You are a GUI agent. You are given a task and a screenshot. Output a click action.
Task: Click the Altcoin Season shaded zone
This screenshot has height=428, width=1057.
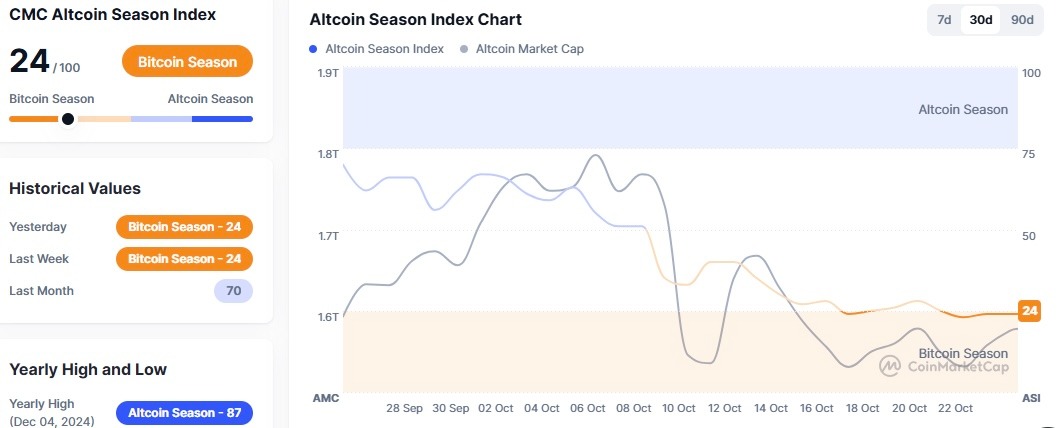(680, 108)
